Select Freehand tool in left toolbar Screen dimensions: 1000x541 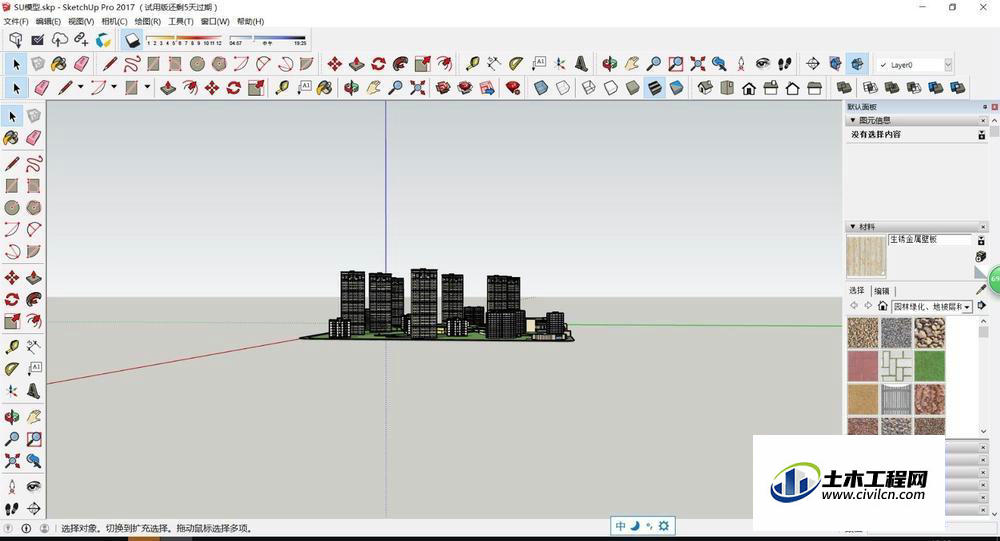[x=34, y=163]
